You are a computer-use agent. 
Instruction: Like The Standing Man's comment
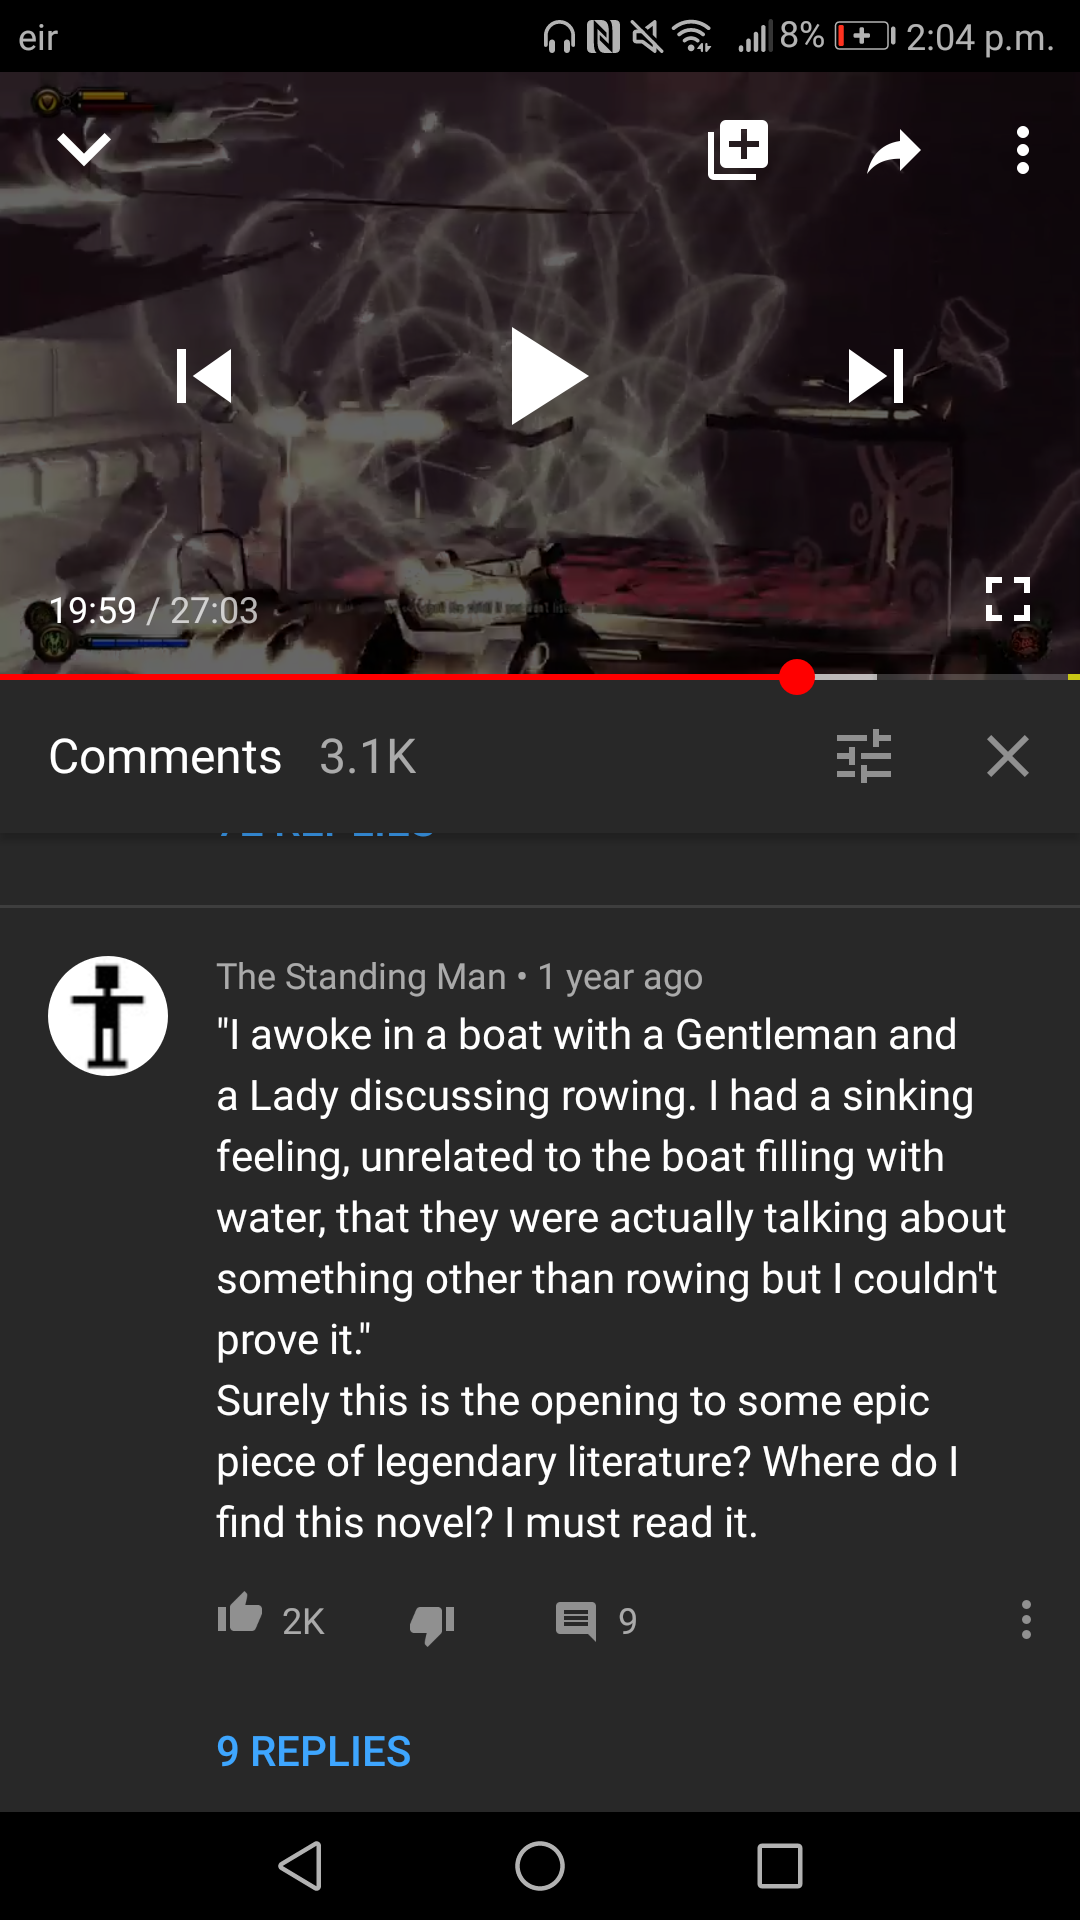pyautogui.click(x=240, y=1613)
